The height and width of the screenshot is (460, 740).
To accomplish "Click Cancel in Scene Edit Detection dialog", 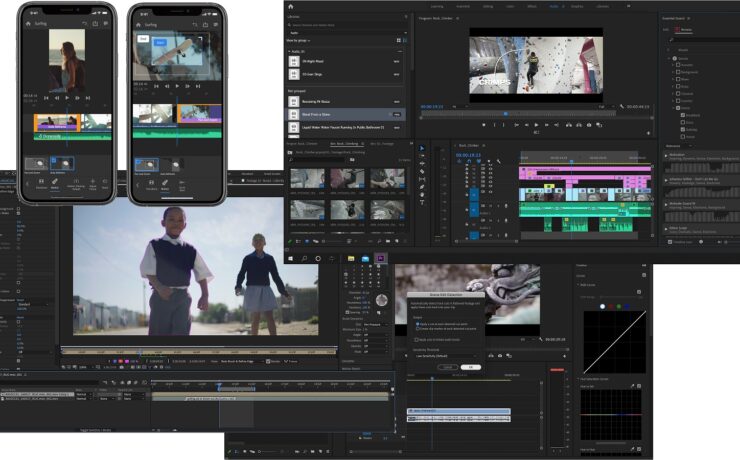I will [x=448, y=367].
